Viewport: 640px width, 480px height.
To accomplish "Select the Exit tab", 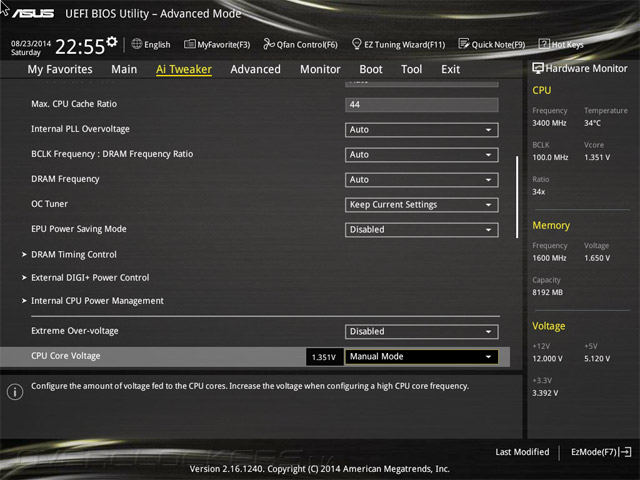I will pyautogui.click(x=450, y=69).
